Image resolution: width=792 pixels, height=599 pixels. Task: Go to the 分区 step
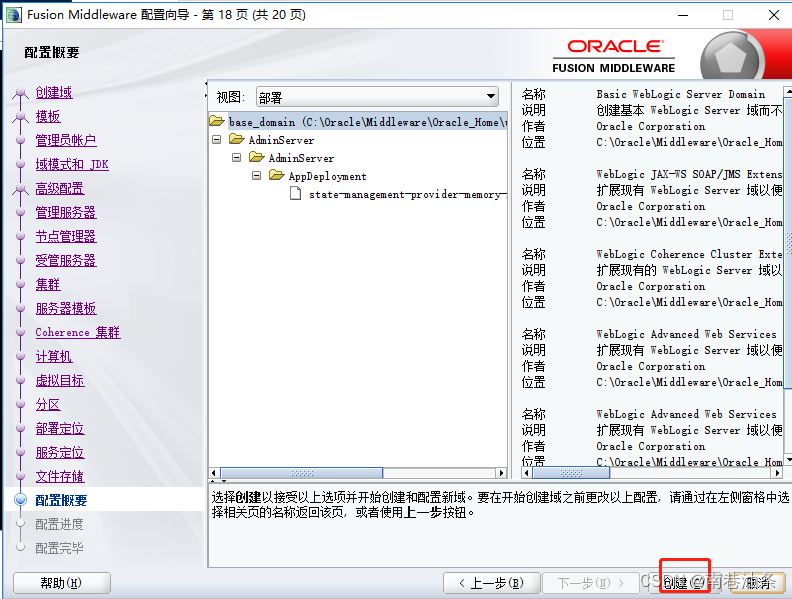48,405
